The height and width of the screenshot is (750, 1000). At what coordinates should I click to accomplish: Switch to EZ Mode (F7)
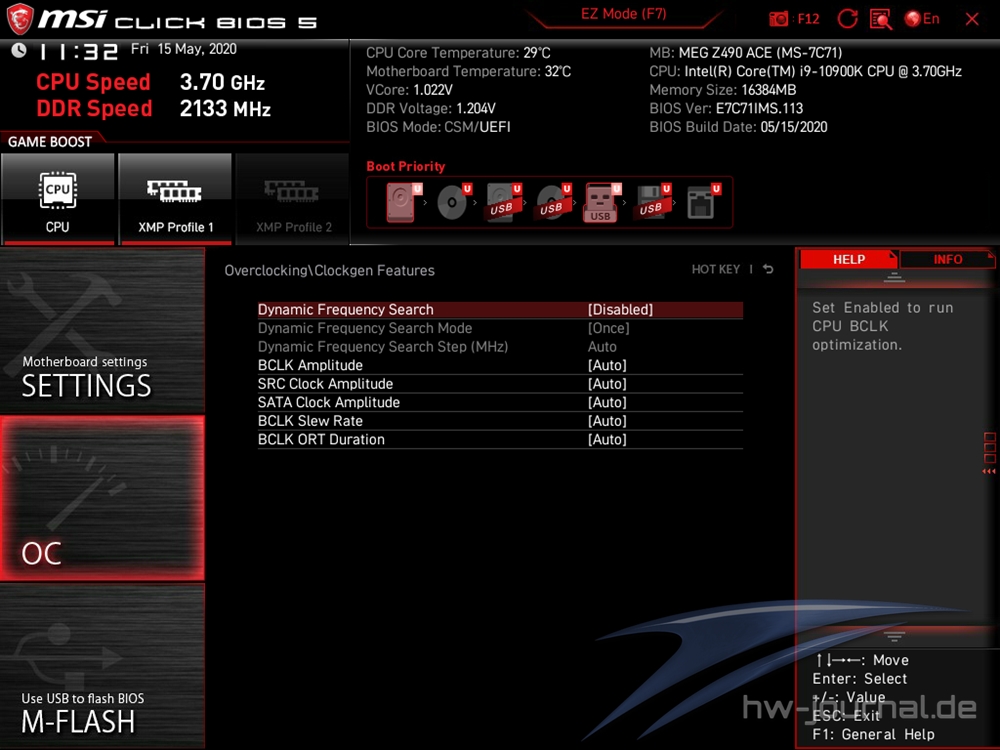tap(623, 14)
